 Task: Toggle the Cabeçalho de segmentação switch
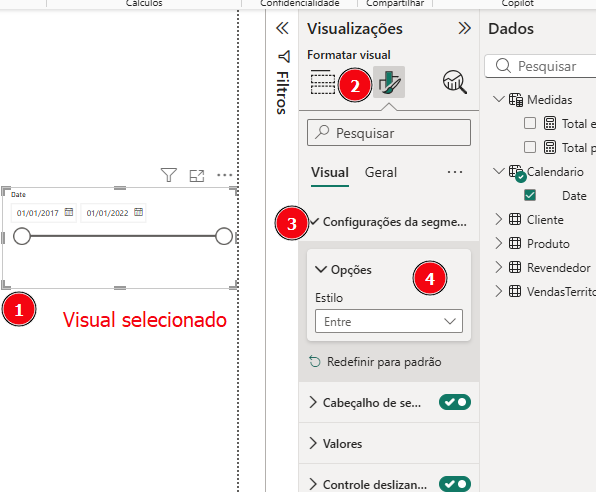[x=455, y=402]
